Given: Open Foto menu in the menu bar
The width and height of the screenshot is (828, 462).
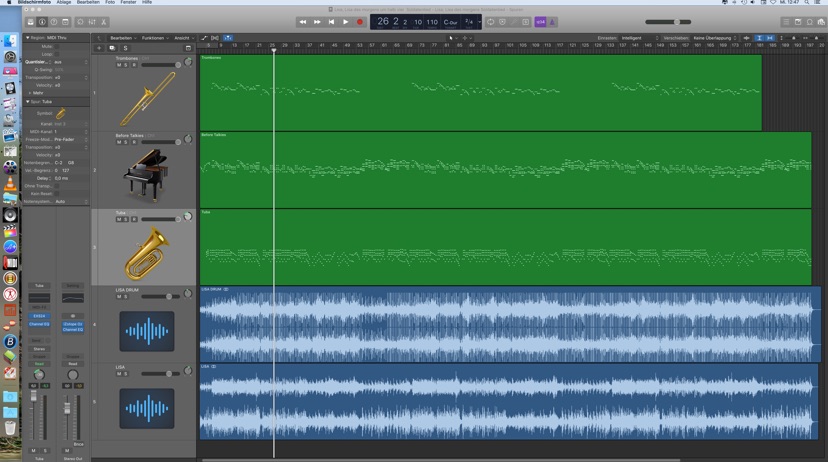Looking at the screenshot, I should pyautogui.click(x=110, y=2).
